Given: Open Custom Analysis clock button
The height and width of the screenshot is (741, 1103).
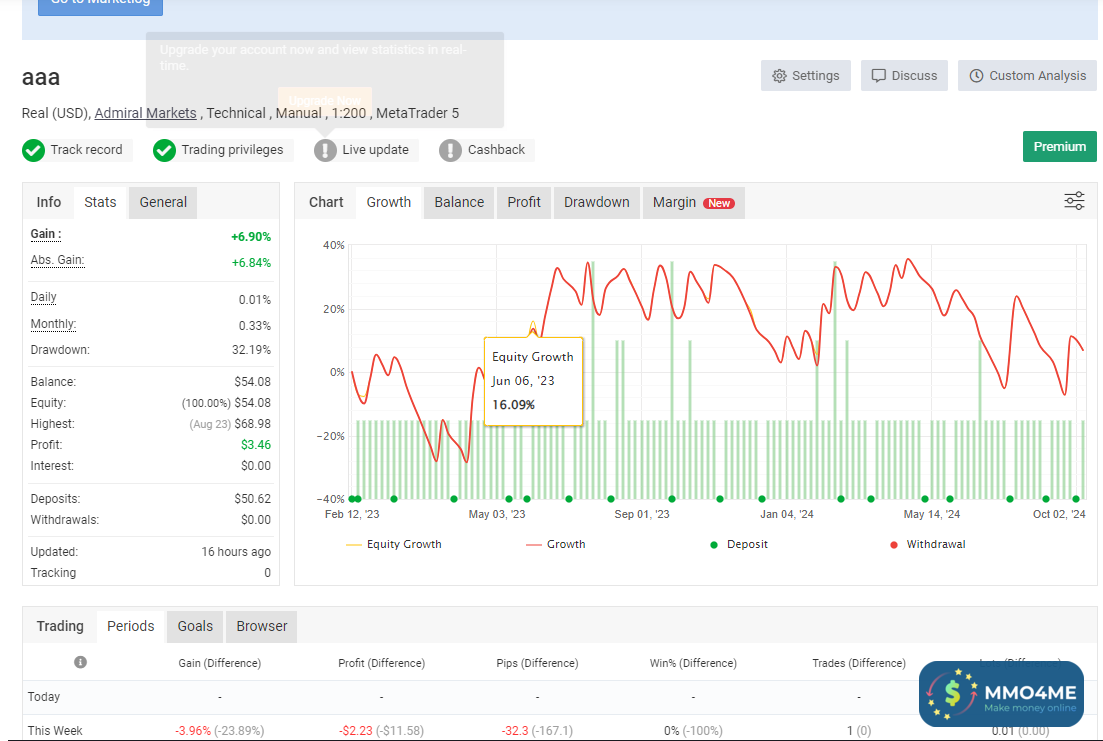Looking at the screenshot, I should click(1027, 76).
